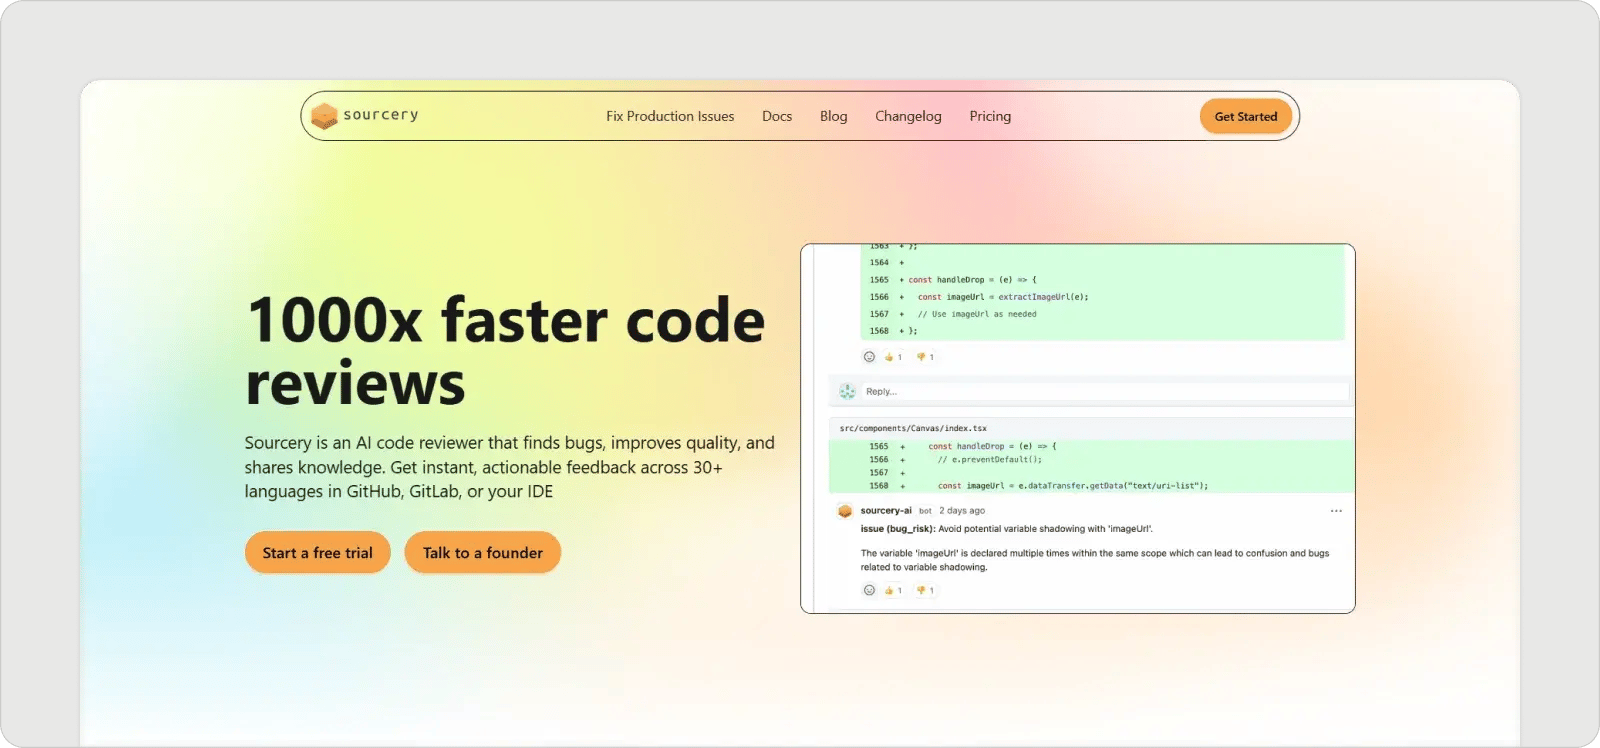Screen dimensions: 1600x748
Task: Add emoji reaction below variable shadowing comment
Action: [869, 590]
